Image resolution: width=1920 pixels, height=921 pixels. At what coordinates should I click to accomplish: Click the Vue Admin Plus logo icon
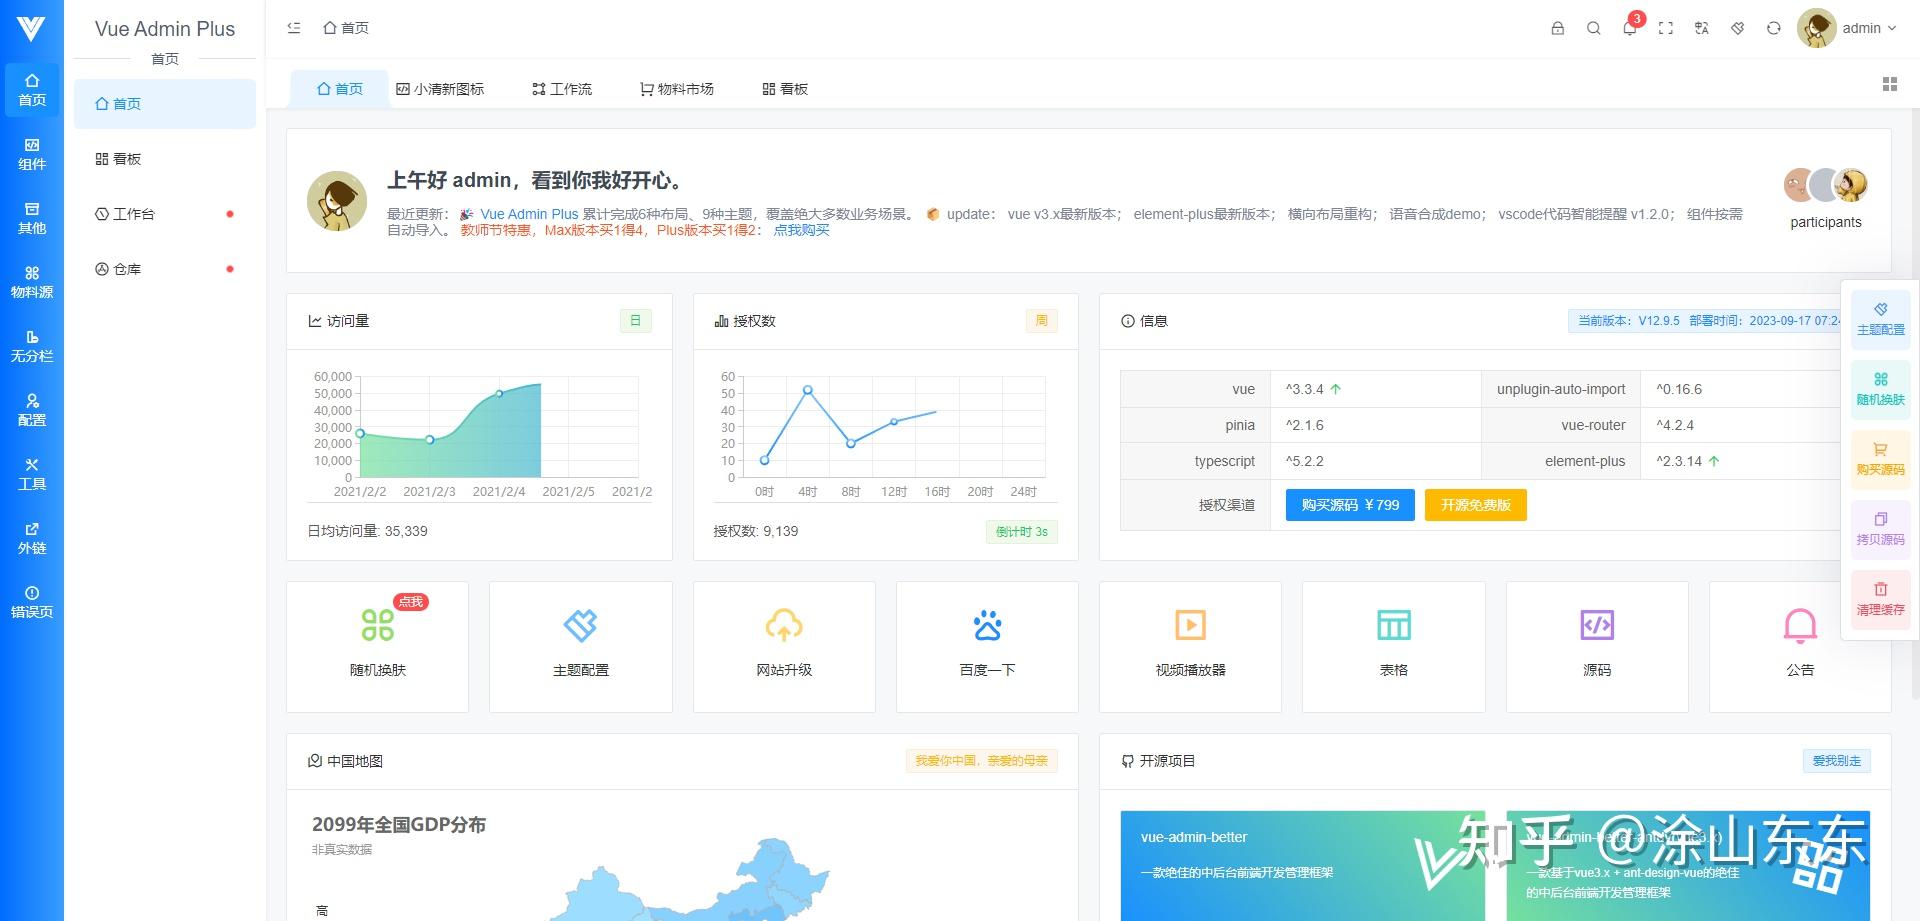31,28
